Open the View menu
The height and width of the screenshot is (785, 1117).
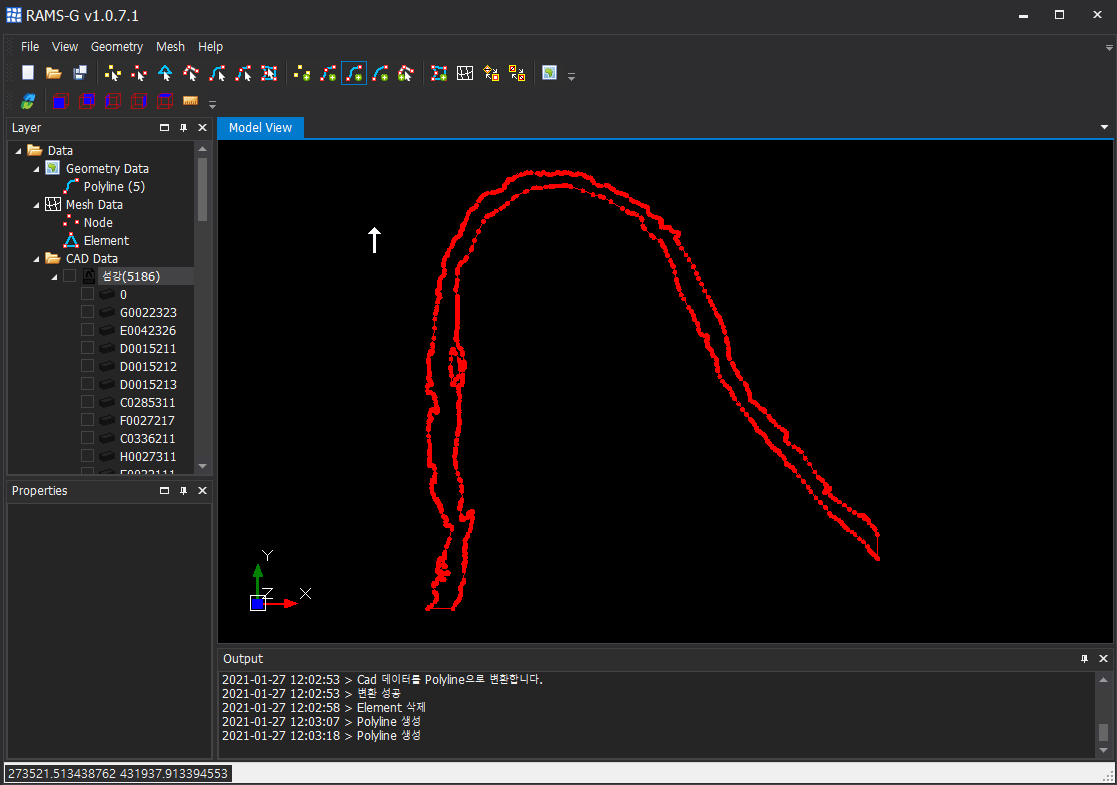[65, 46]
